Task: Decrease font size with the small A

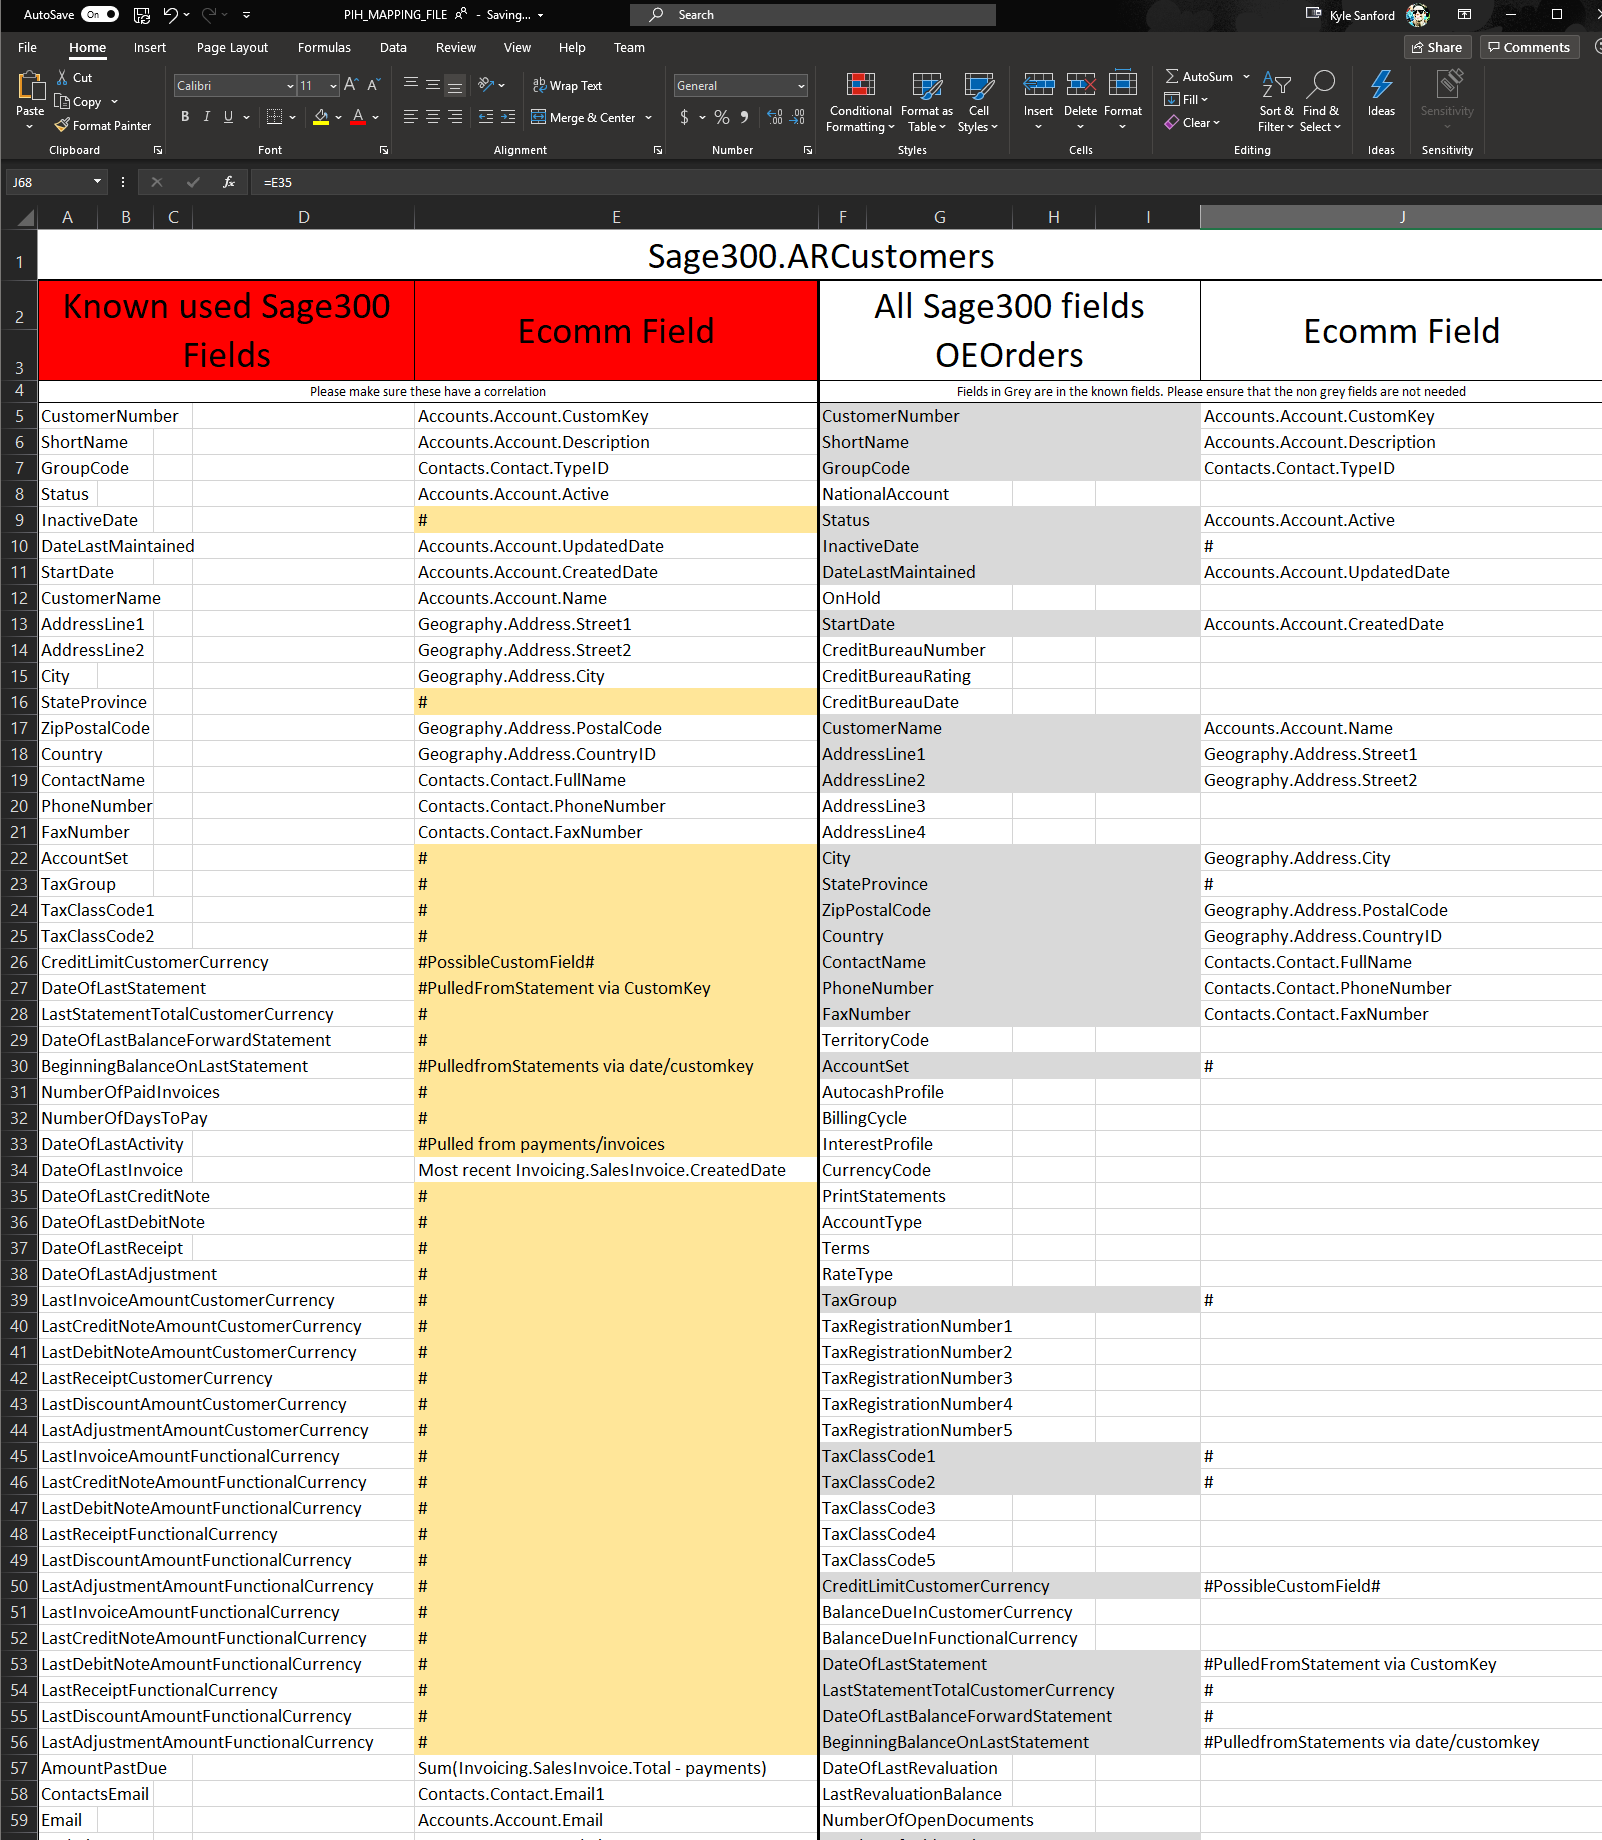Action: tap(373, 85)
